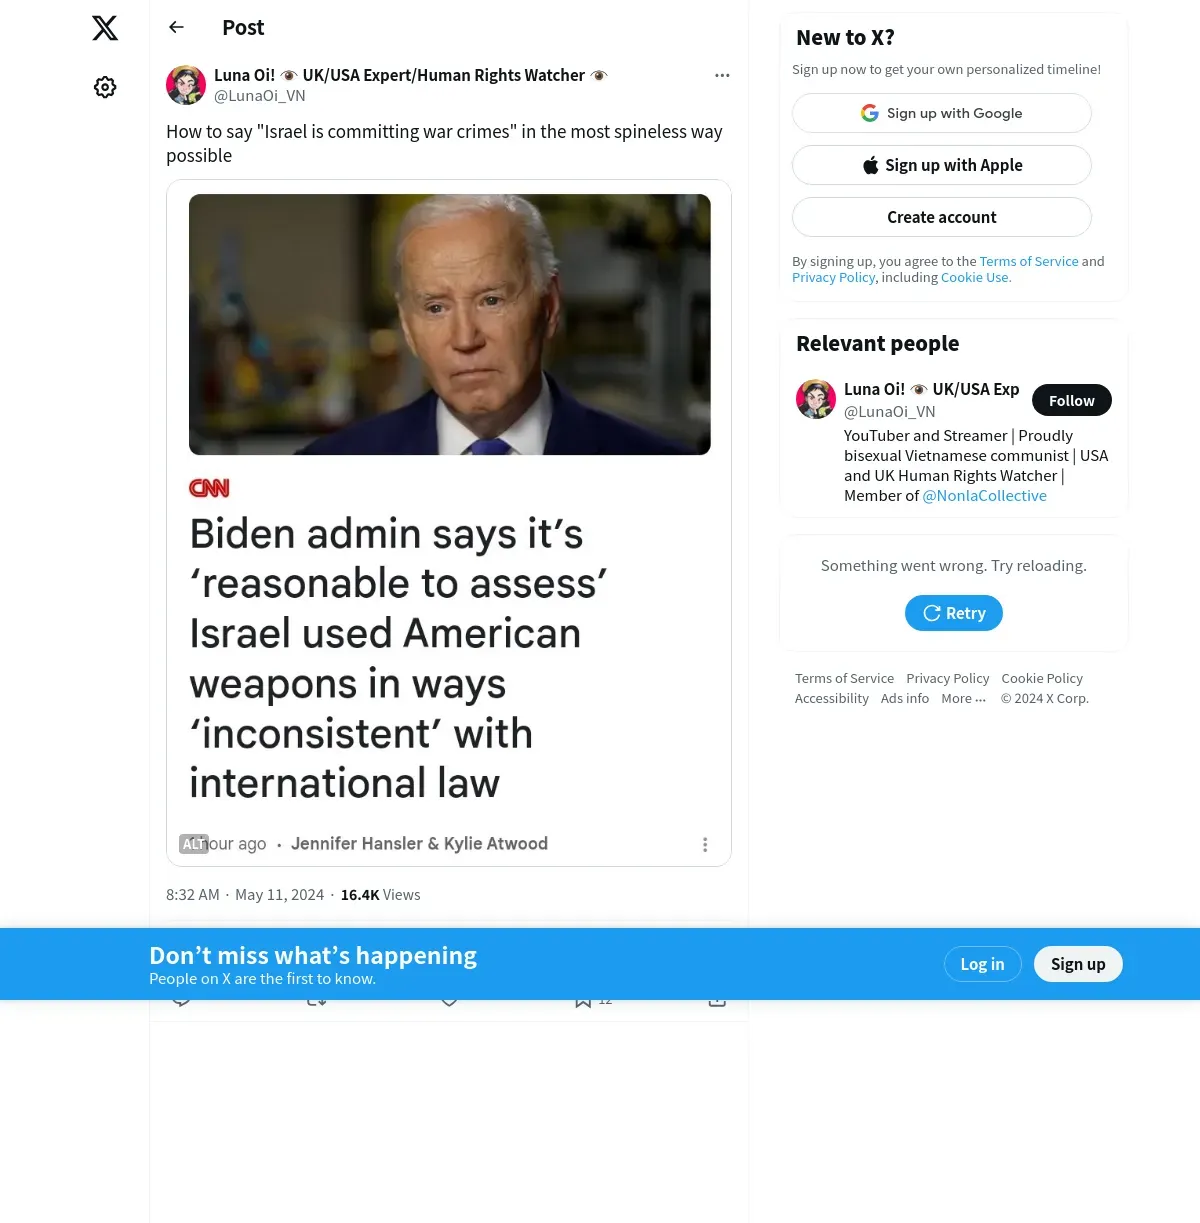Sign up with Google
The width and height of the screenshot is (1200, 1223).
point(942,113)
